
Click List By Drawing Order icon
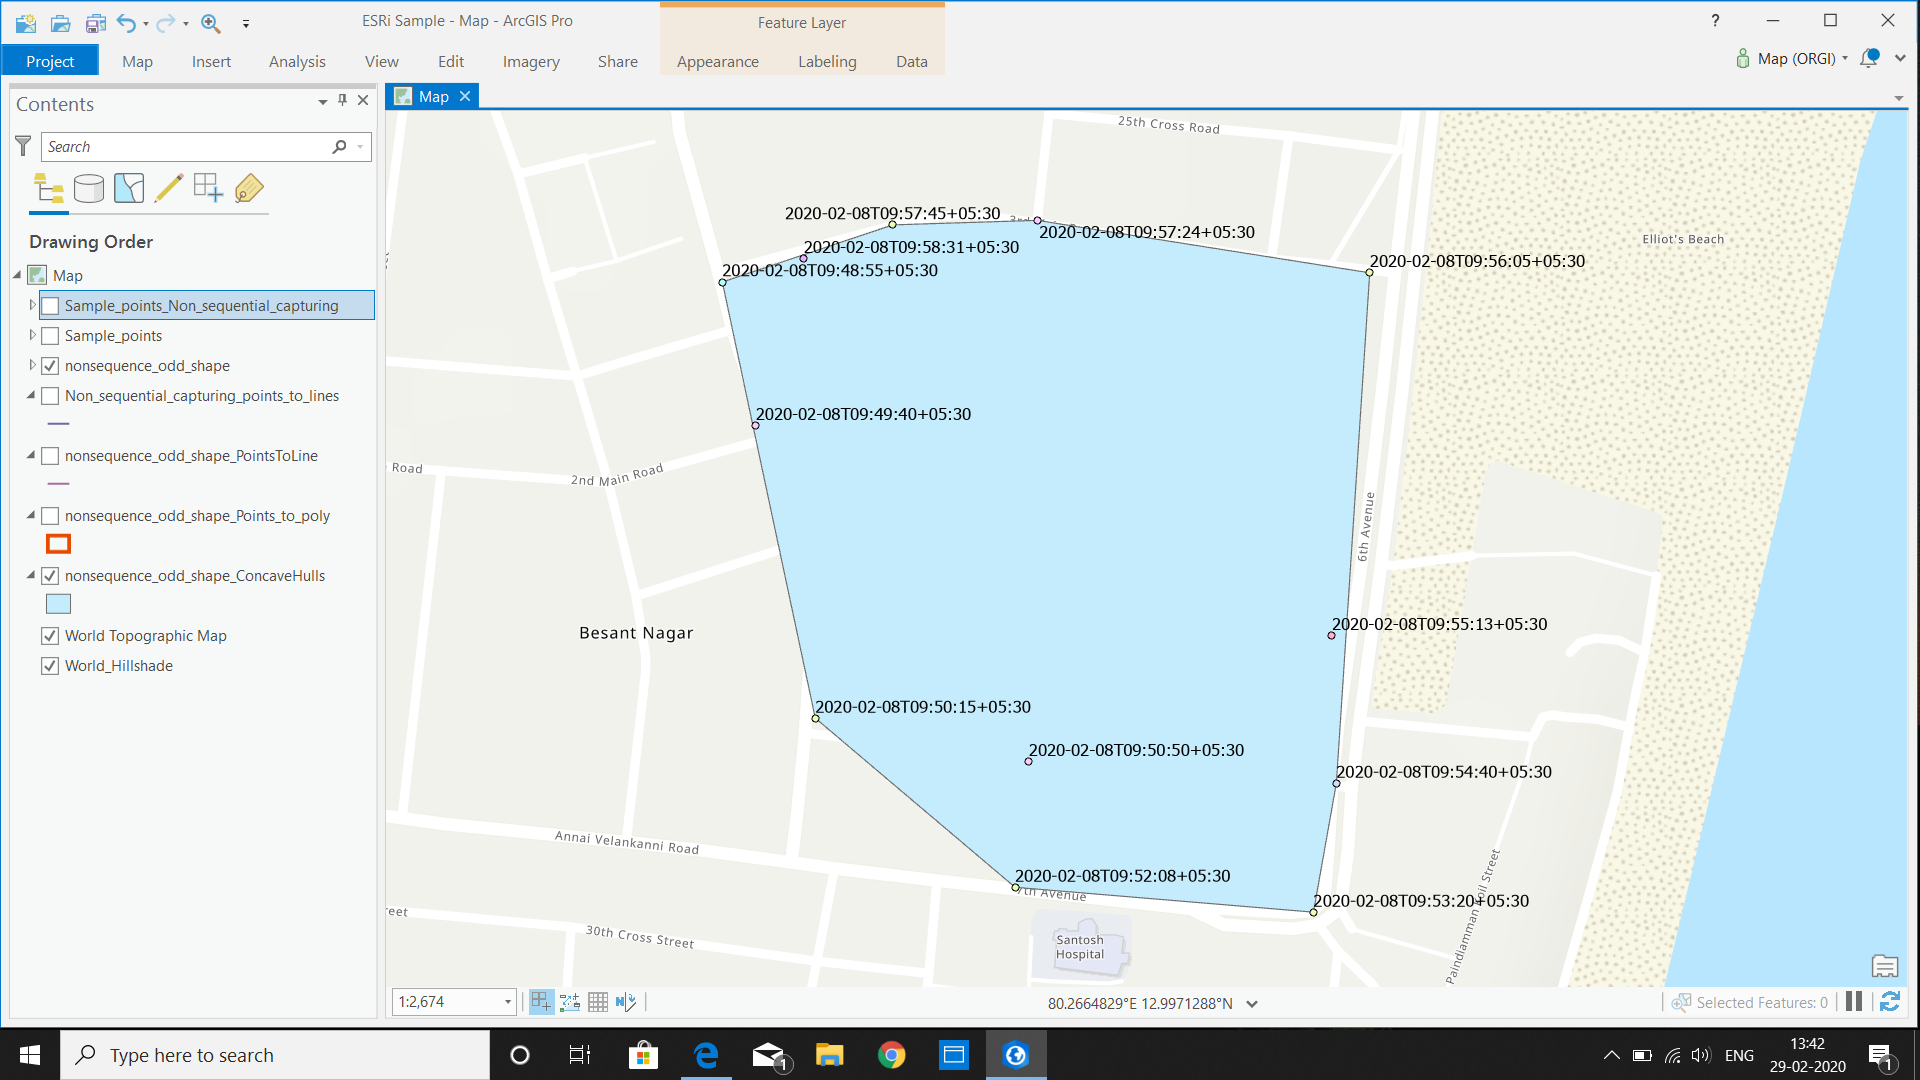click(48, 188)
